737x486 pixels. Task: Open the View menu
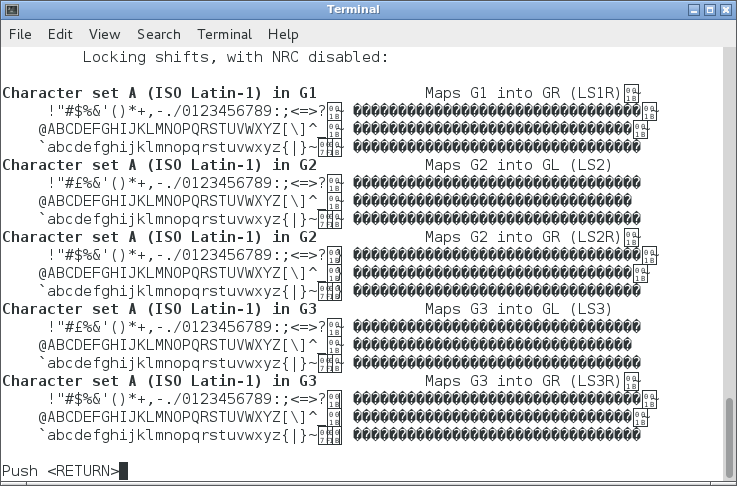(104, 34)
